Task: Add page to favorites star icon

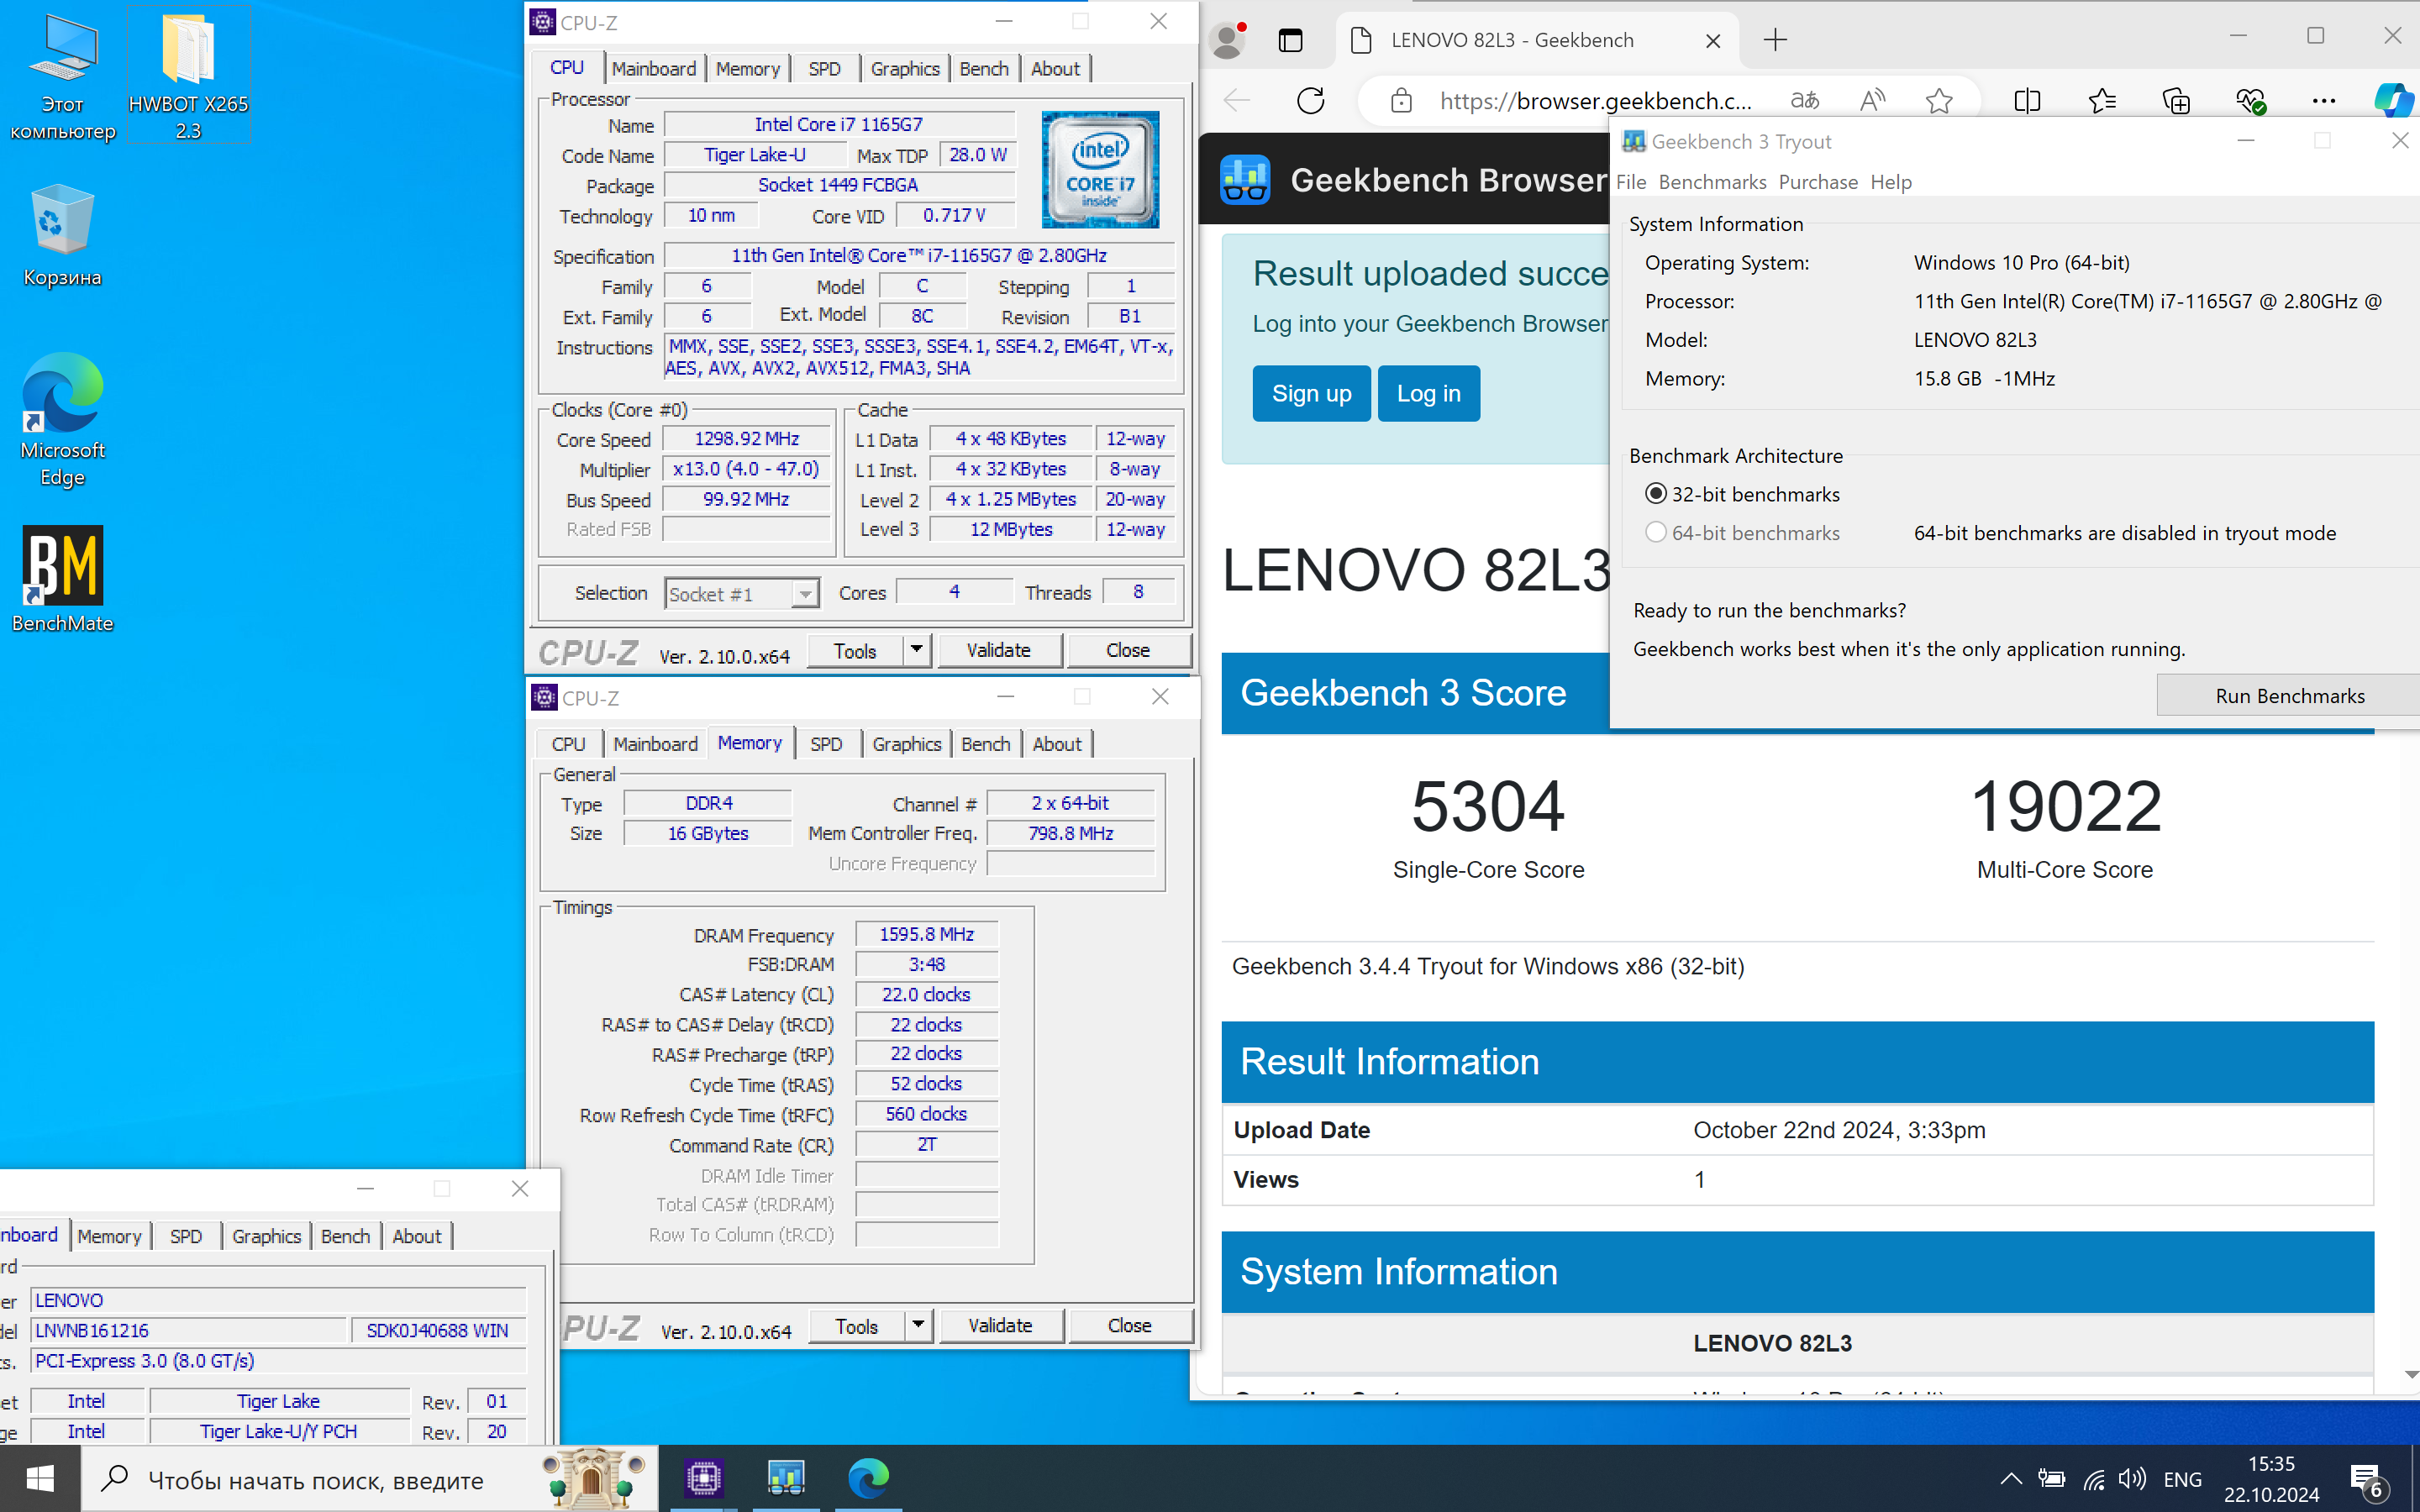Action: point(1939,100)
